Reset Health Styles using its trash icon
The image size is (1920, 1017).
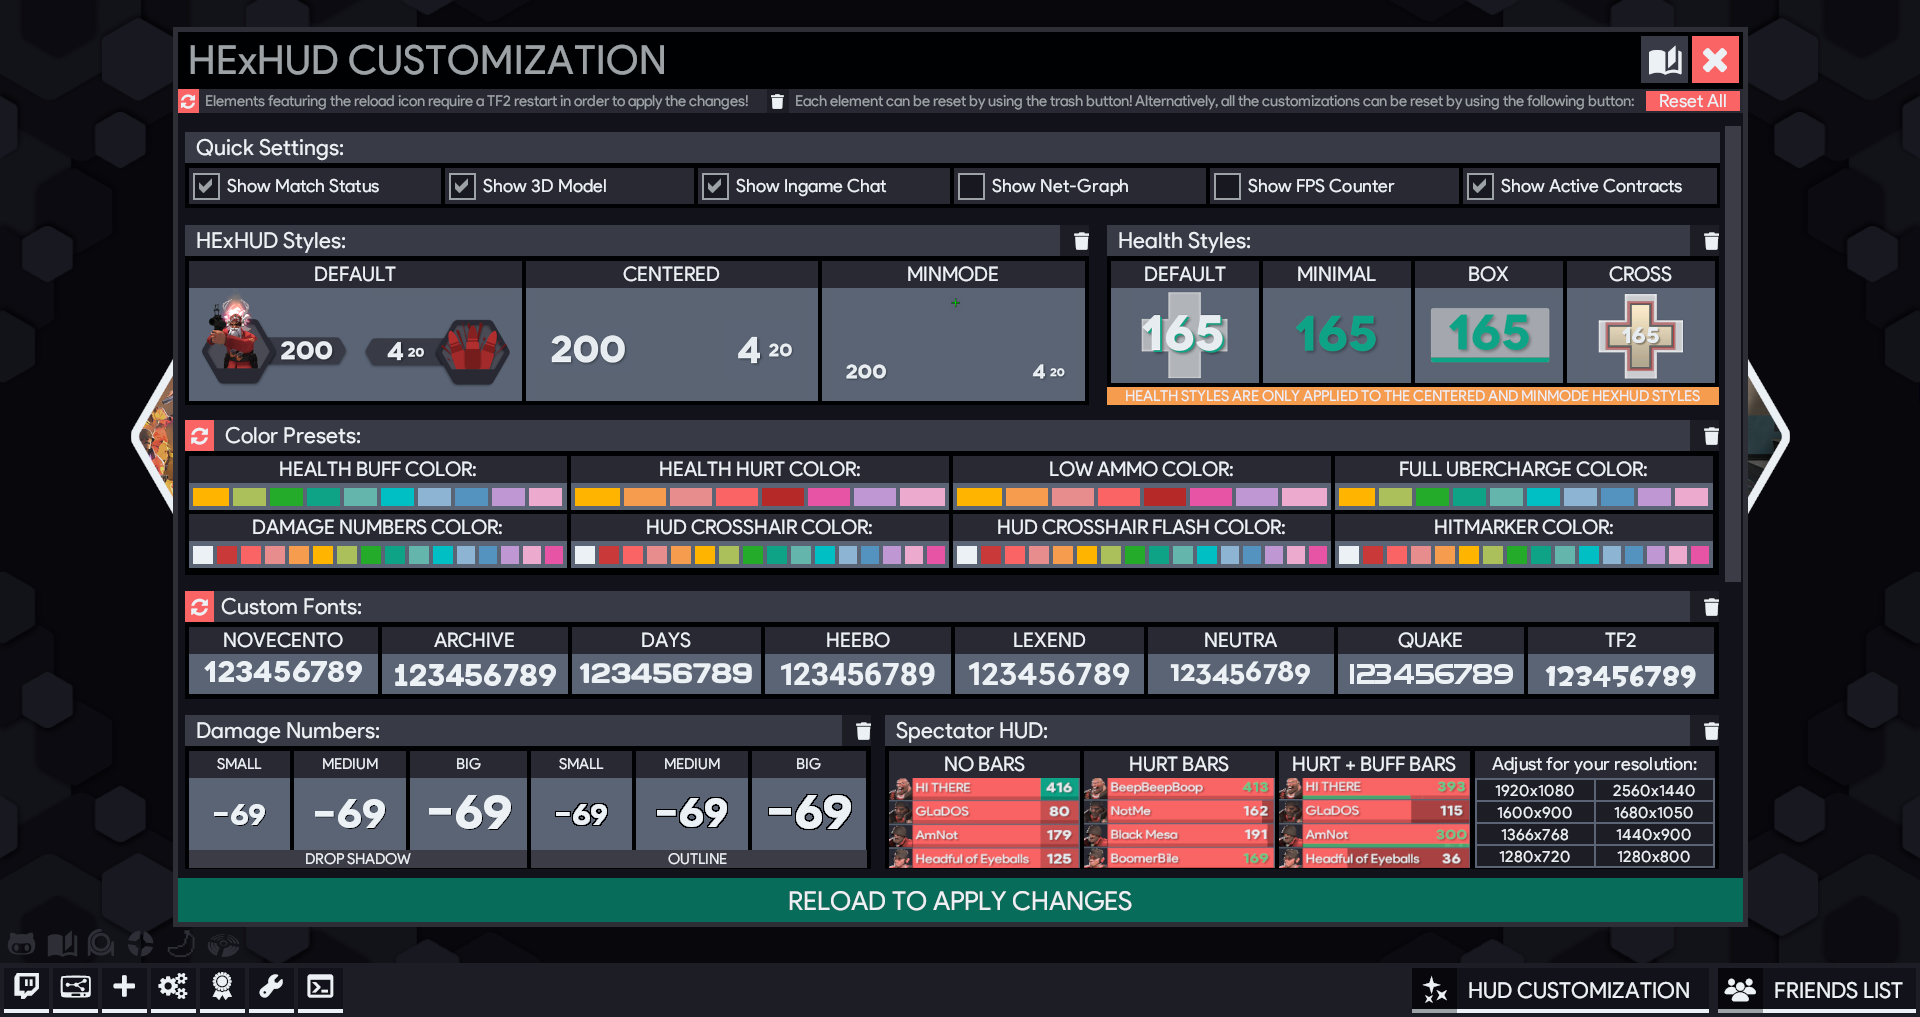tap(1711, 241)
